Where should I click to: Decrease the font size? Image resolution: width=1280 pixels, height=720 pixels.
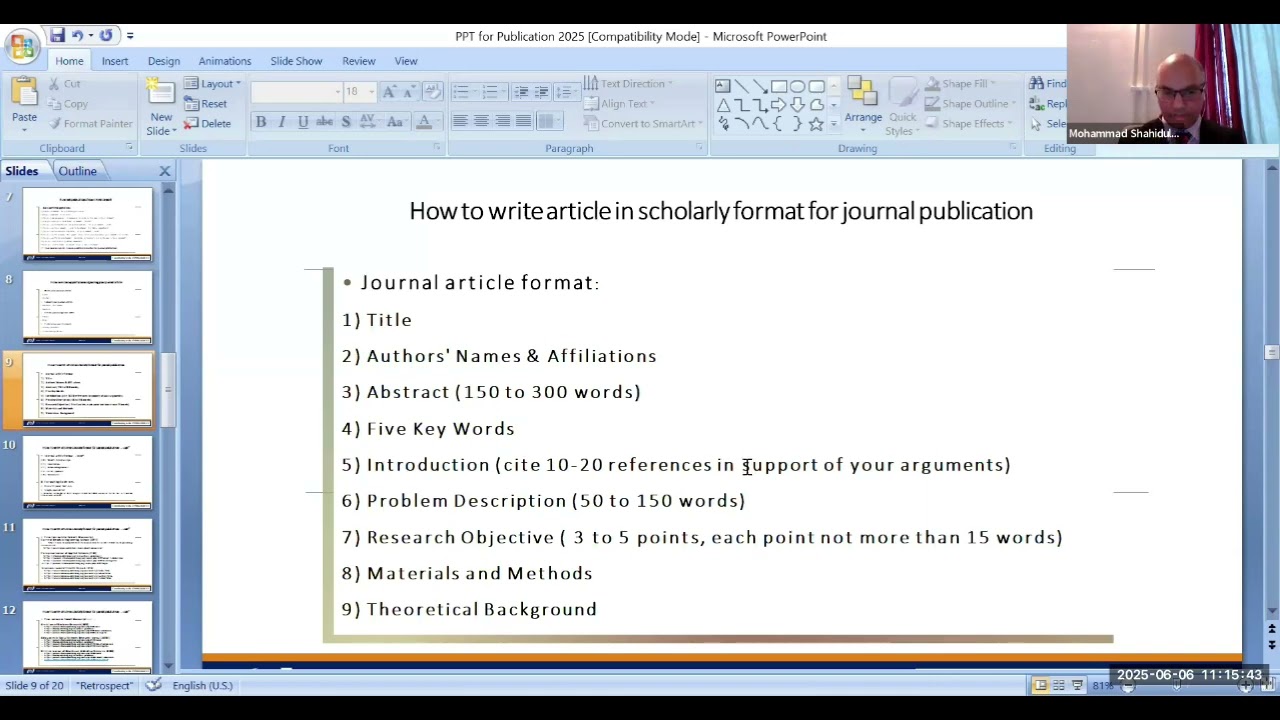(x=410, y=92)
